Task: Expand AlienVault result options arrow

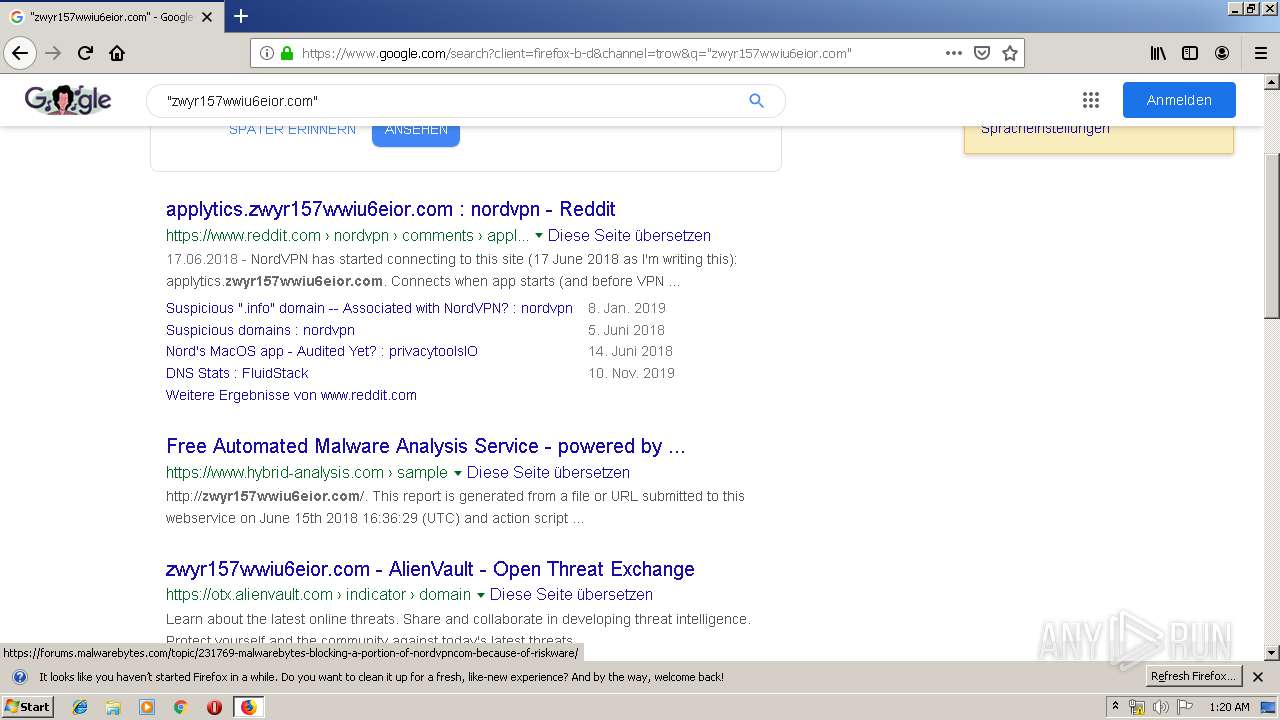Action: coord(481,595)
